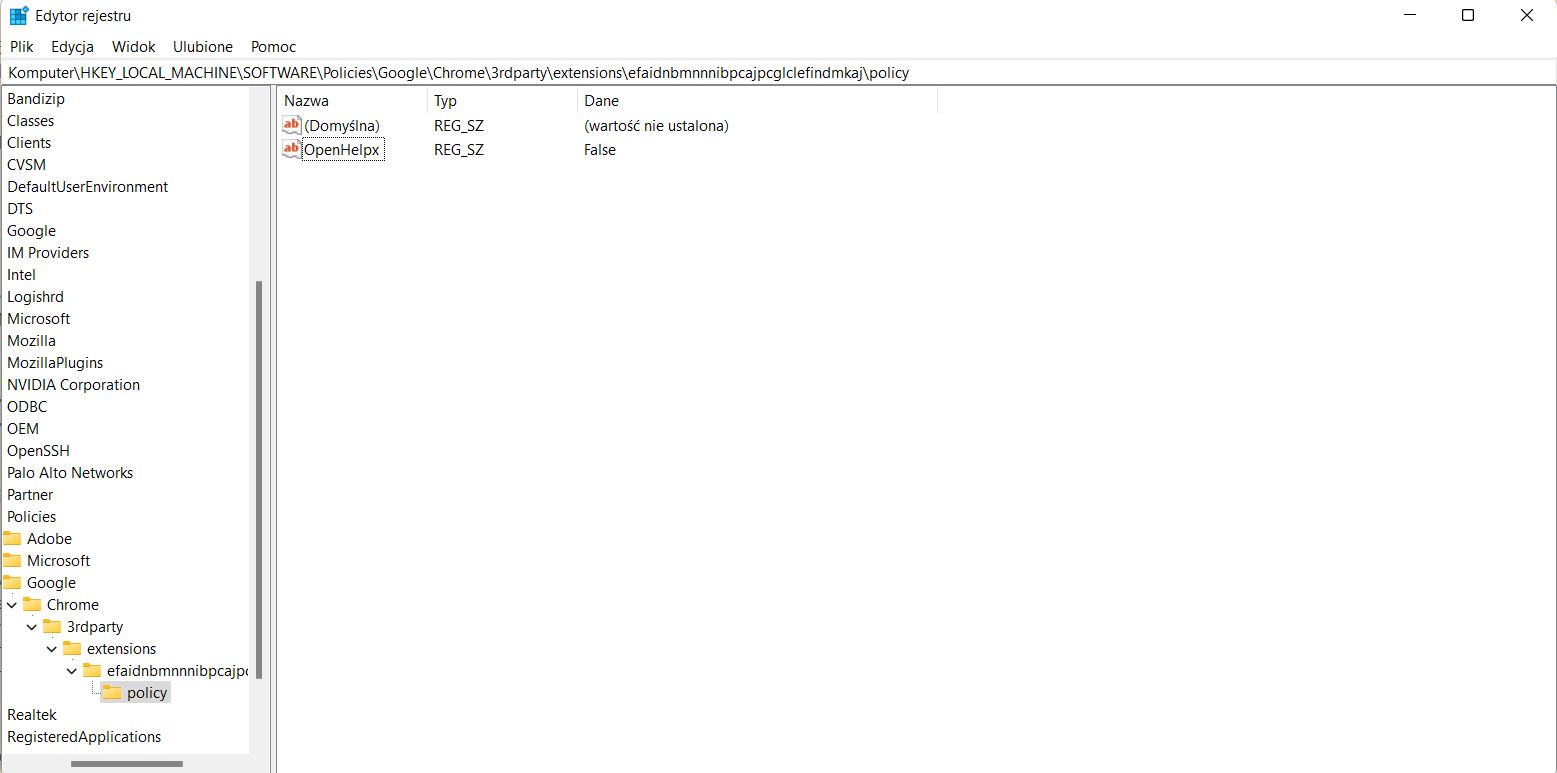Click the ab icon next to OpenHelpx
Viewport: 1557px width, 773px height.
coord(291,148)
